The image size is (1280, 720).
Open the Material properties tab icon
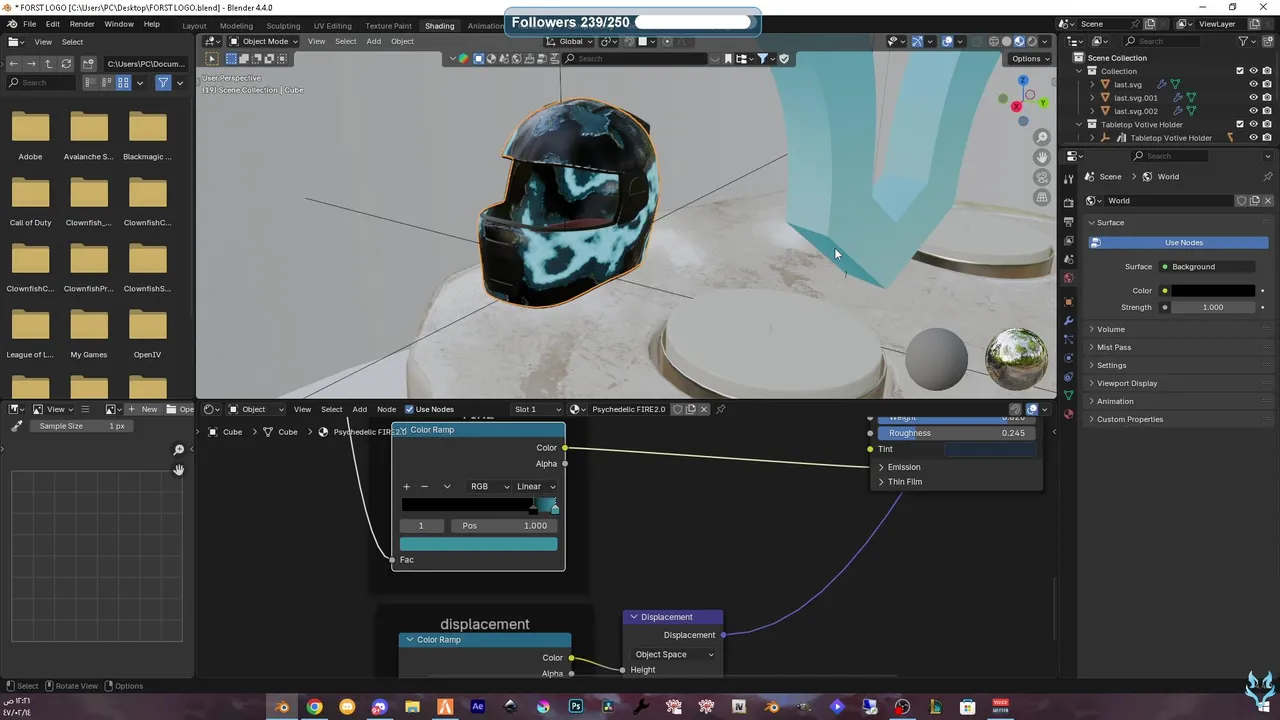click(1069, 414)
